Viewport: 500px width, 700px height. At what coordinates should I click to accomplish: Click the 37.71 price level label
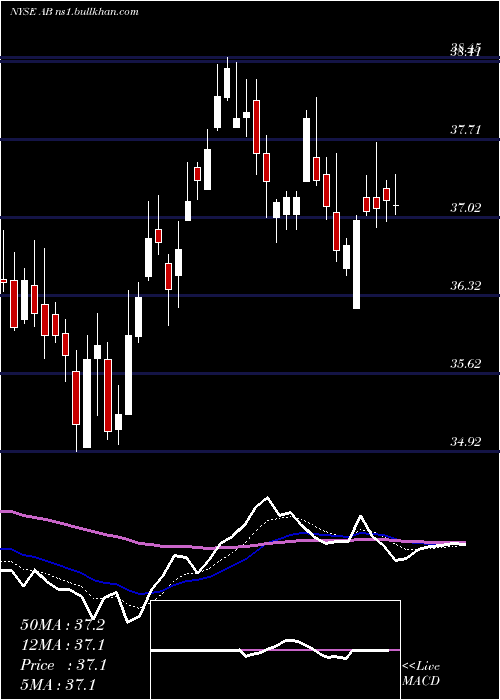tap(466, 130)
